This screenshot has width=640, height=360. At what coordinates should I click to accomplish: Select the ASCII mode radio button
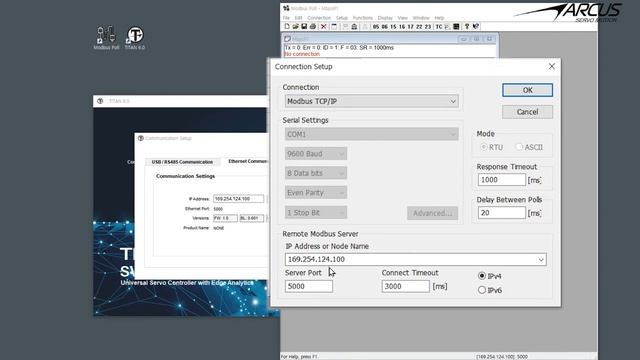(x=519, y=147)
